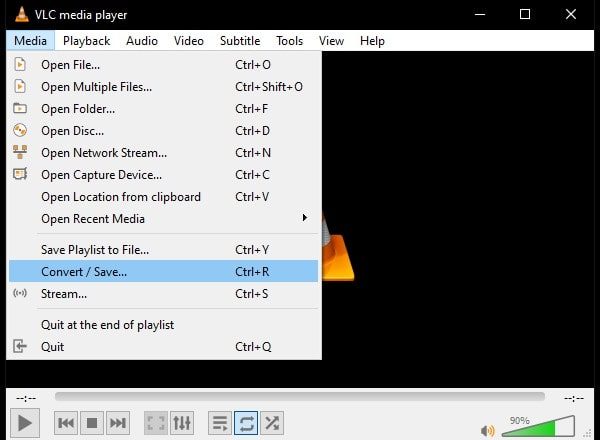Select Open Folder... menu entry
The width and height of the screenshot is (600, 440).
coord(163,109)
